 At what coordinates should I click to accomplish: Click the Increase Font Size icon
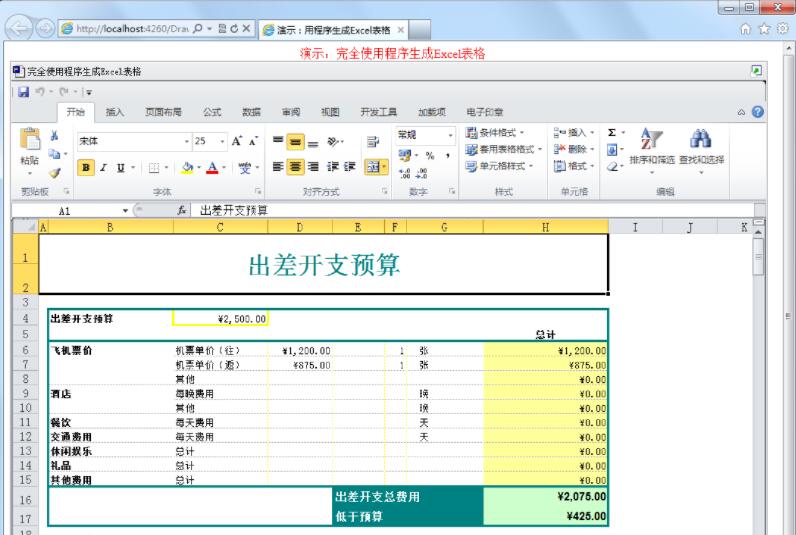(x=237, y=141)
